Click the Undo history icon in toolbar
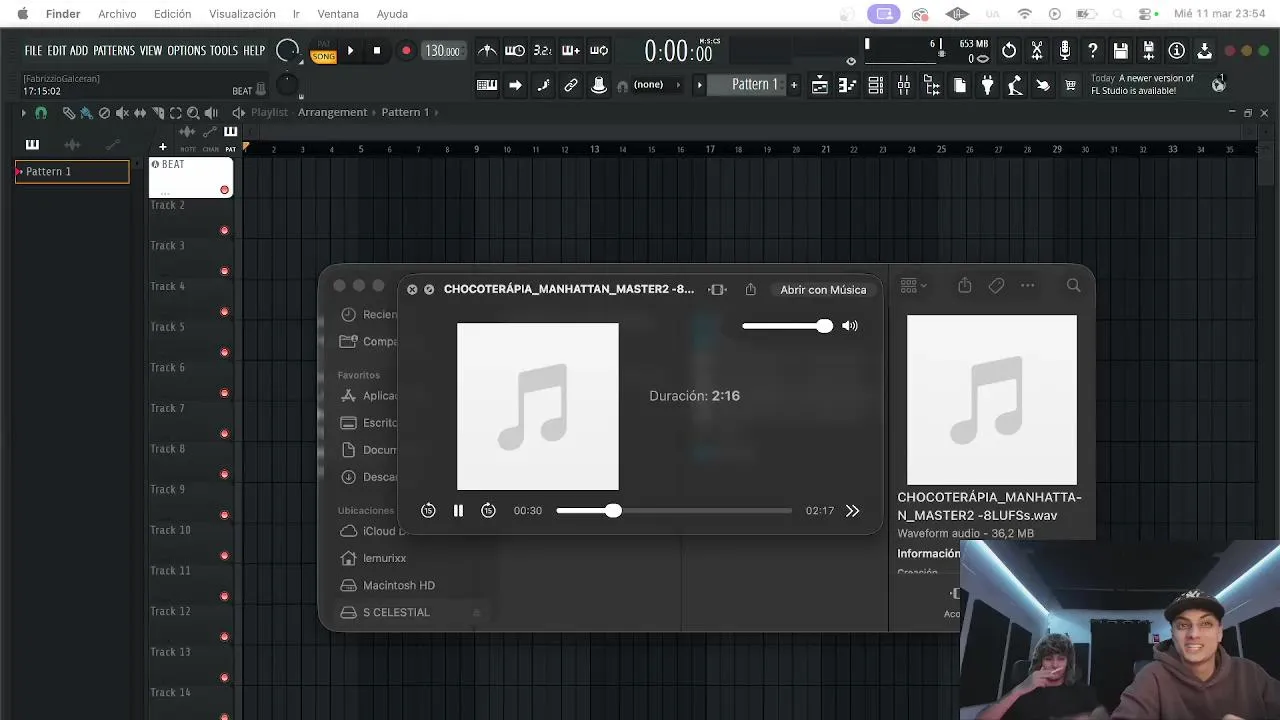 [1009, 51]
